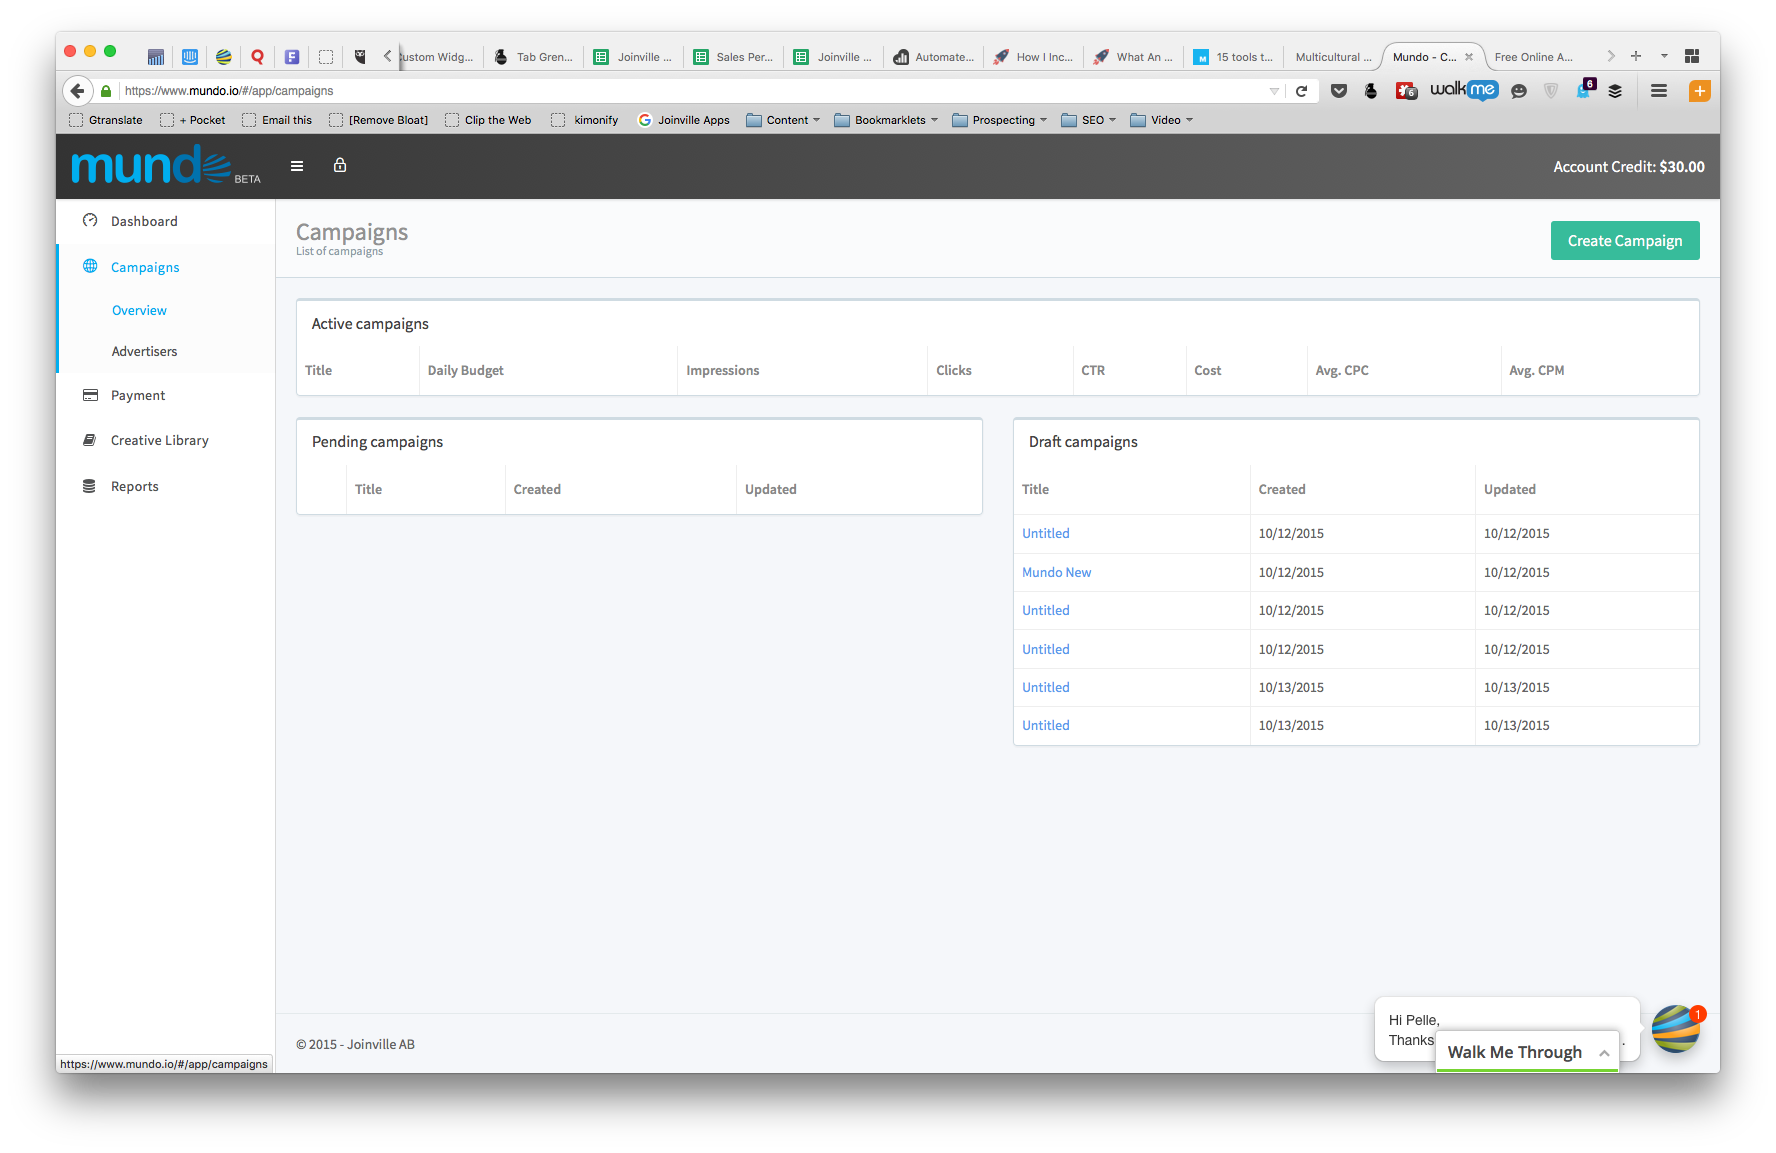Expand the Video bookmarks folder
The image size is (1776, 1153).
(x=1161, y=120)
